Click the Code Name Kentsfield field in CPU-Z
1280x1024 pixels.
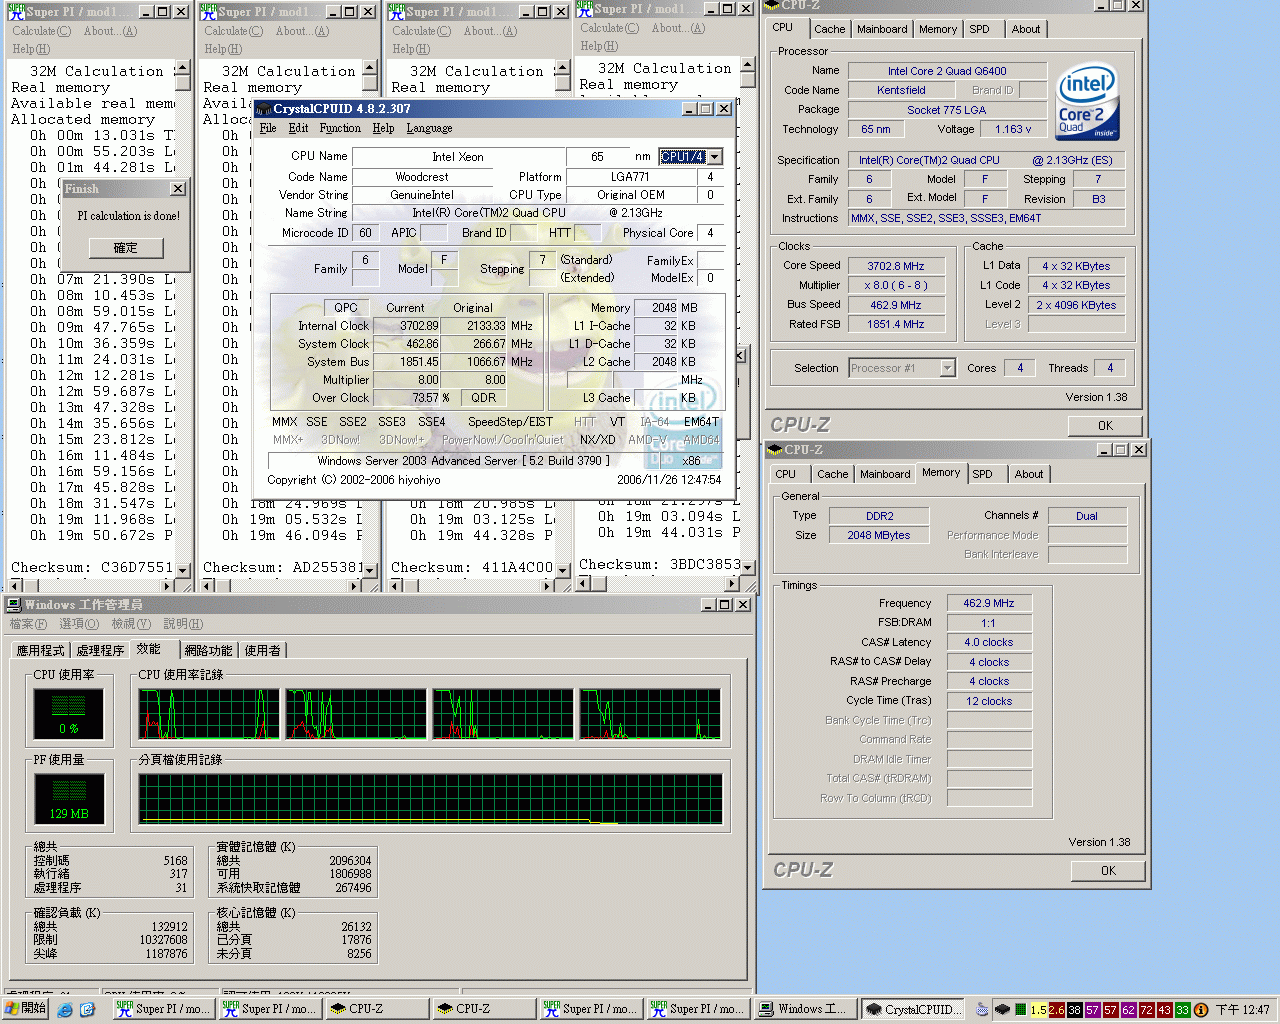pyautogui.click(x=901, y=90)
